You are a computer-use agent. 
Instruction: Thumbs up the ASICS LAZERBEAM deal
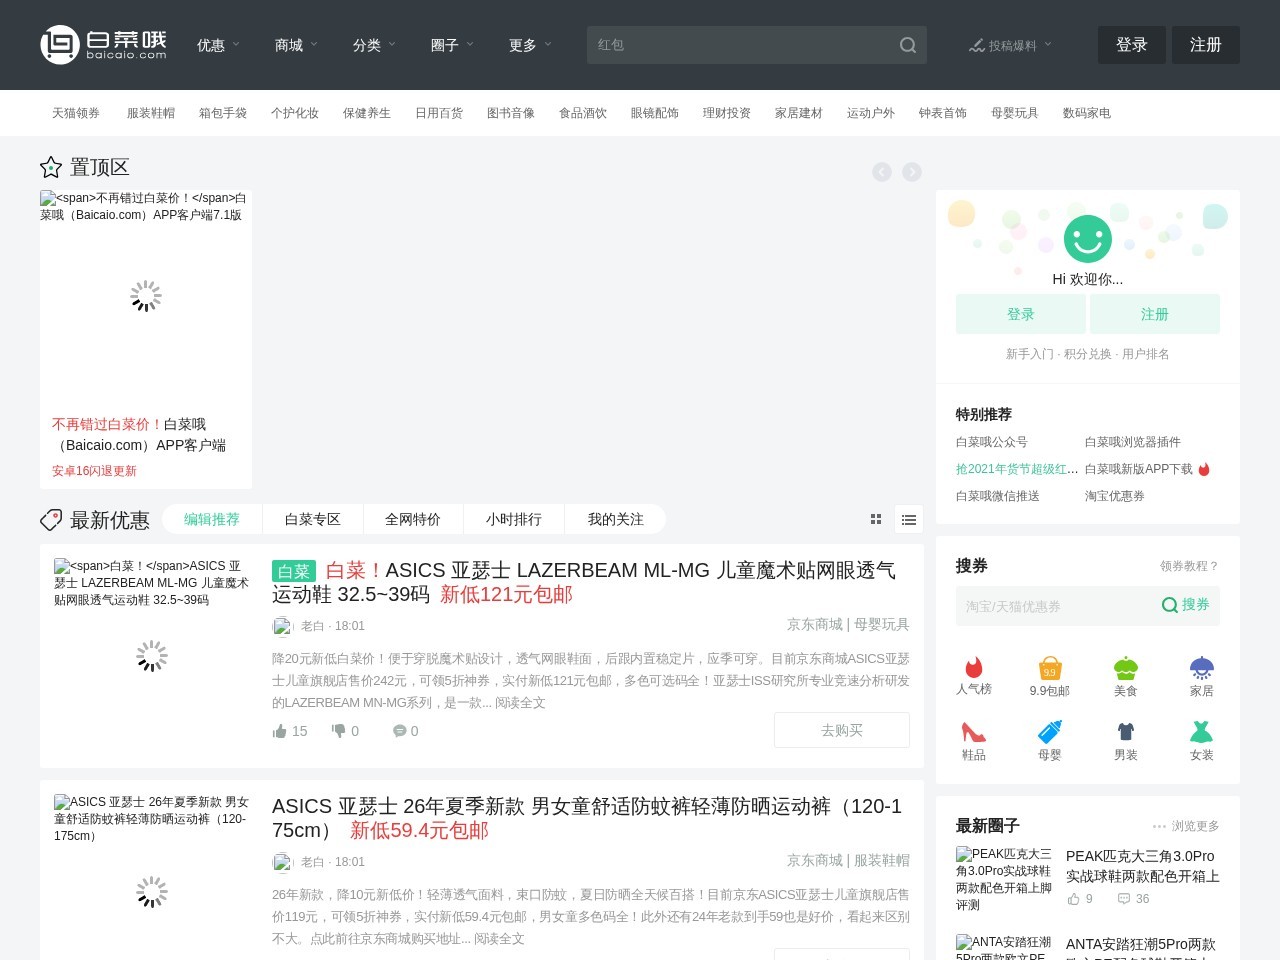[x=280, y=731]
